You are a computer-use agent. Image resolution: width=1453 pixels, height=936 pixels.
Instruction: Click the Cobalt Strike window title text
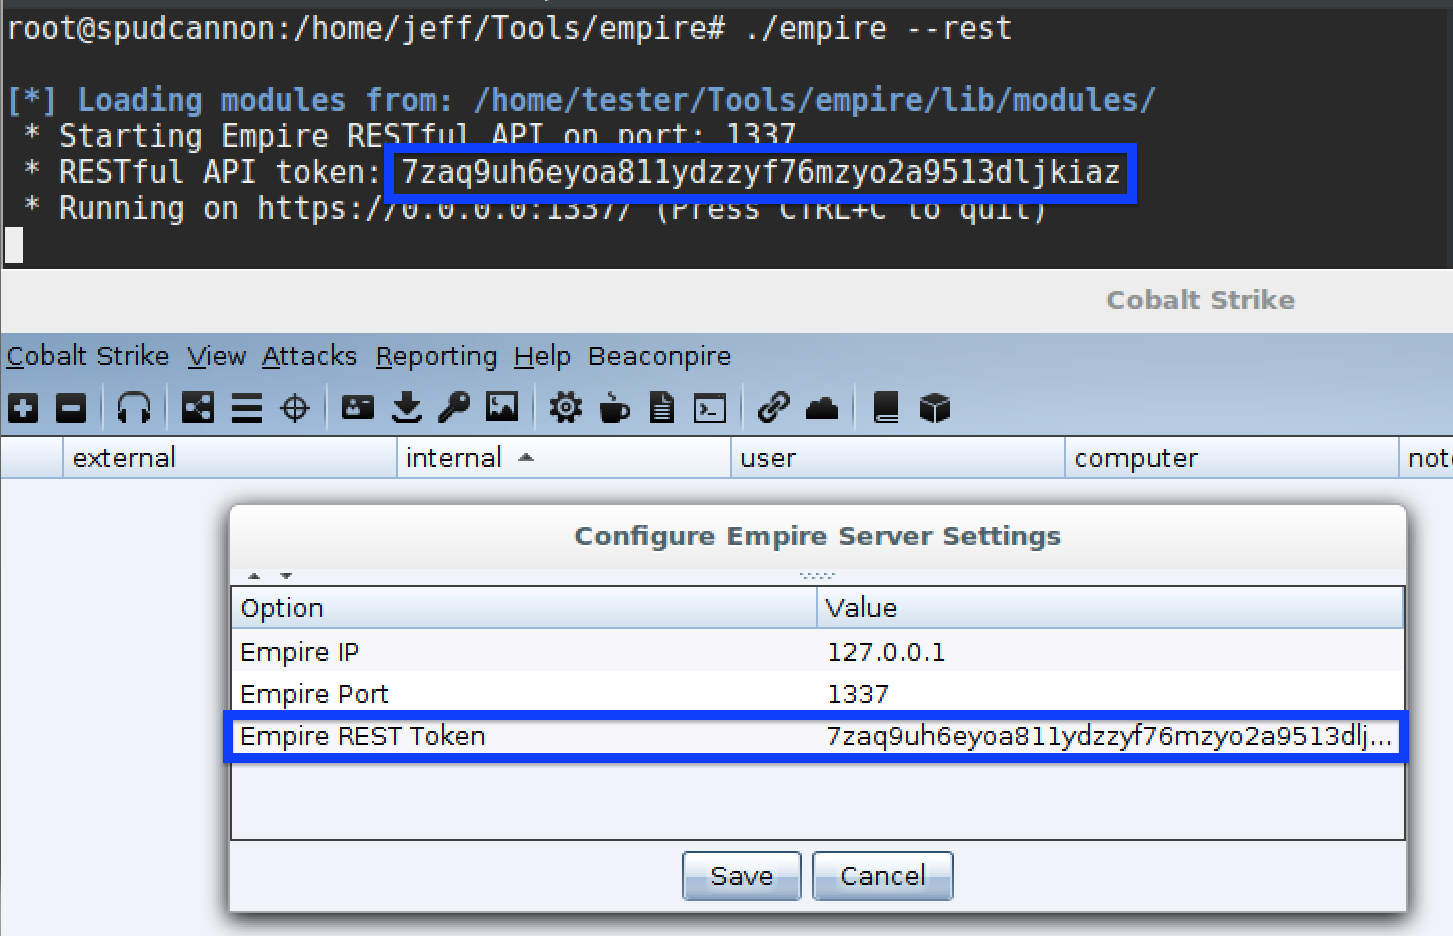[x=1201, y=300]
